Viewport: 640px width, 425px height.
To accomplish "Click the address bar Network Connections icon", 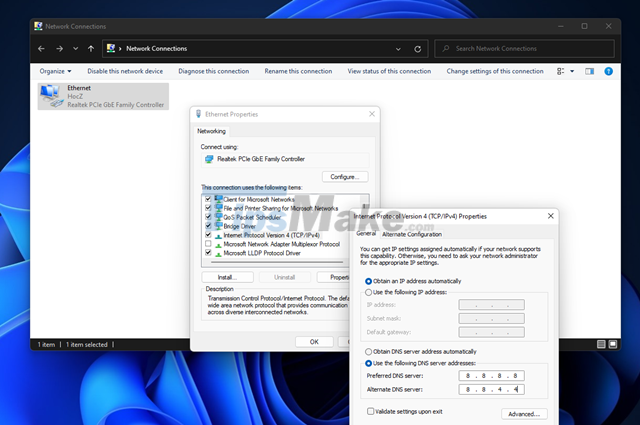I will (111, 48).
